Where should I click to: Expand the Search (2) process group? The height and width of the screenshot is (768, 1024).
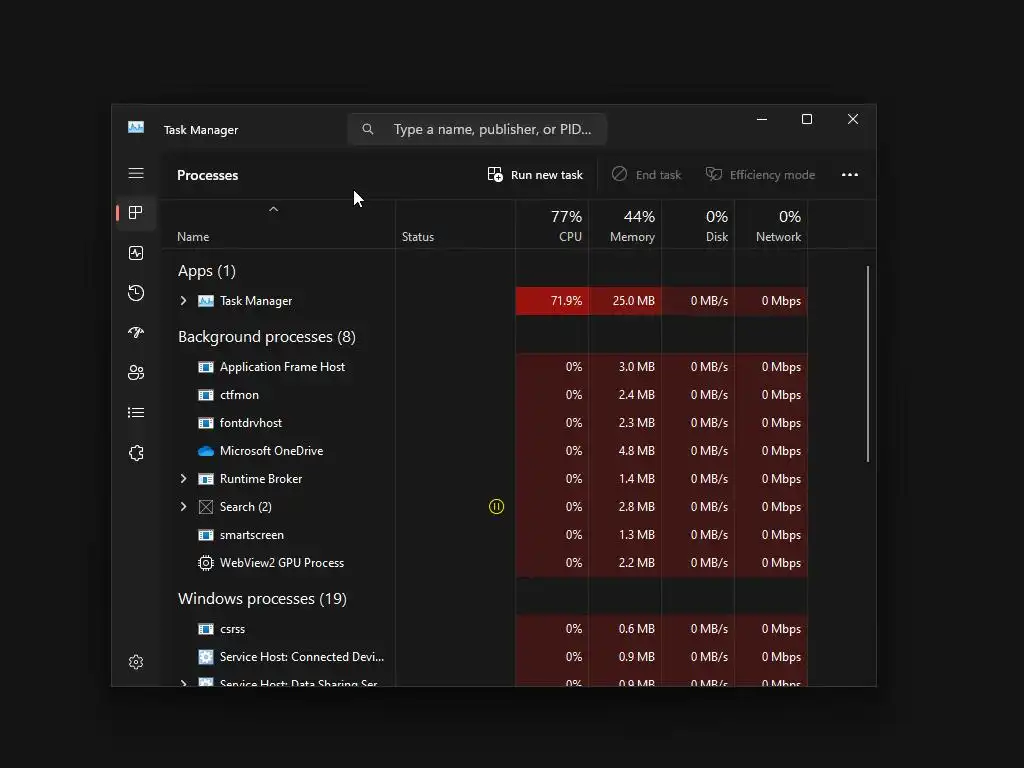click(x=184, y=507)
